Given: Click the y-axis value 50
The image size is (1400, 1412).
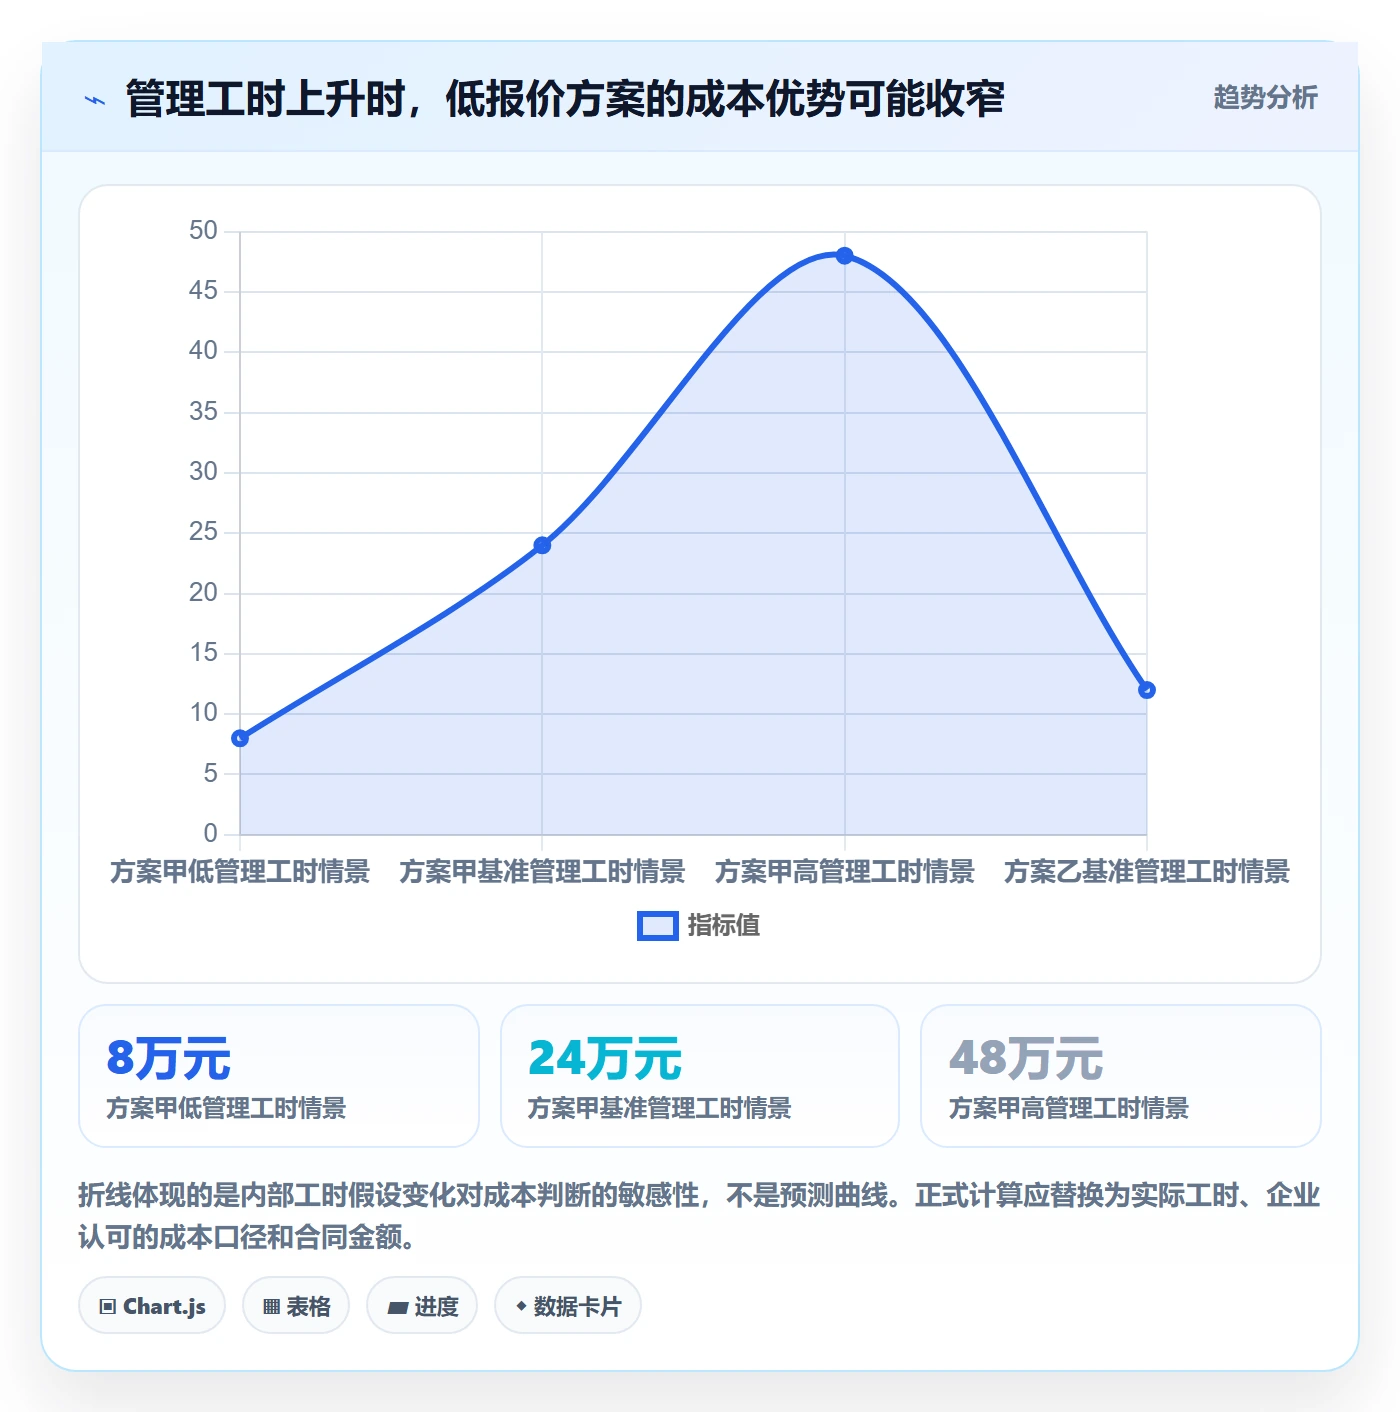Looking at the screenshot, I should point(203,231).
